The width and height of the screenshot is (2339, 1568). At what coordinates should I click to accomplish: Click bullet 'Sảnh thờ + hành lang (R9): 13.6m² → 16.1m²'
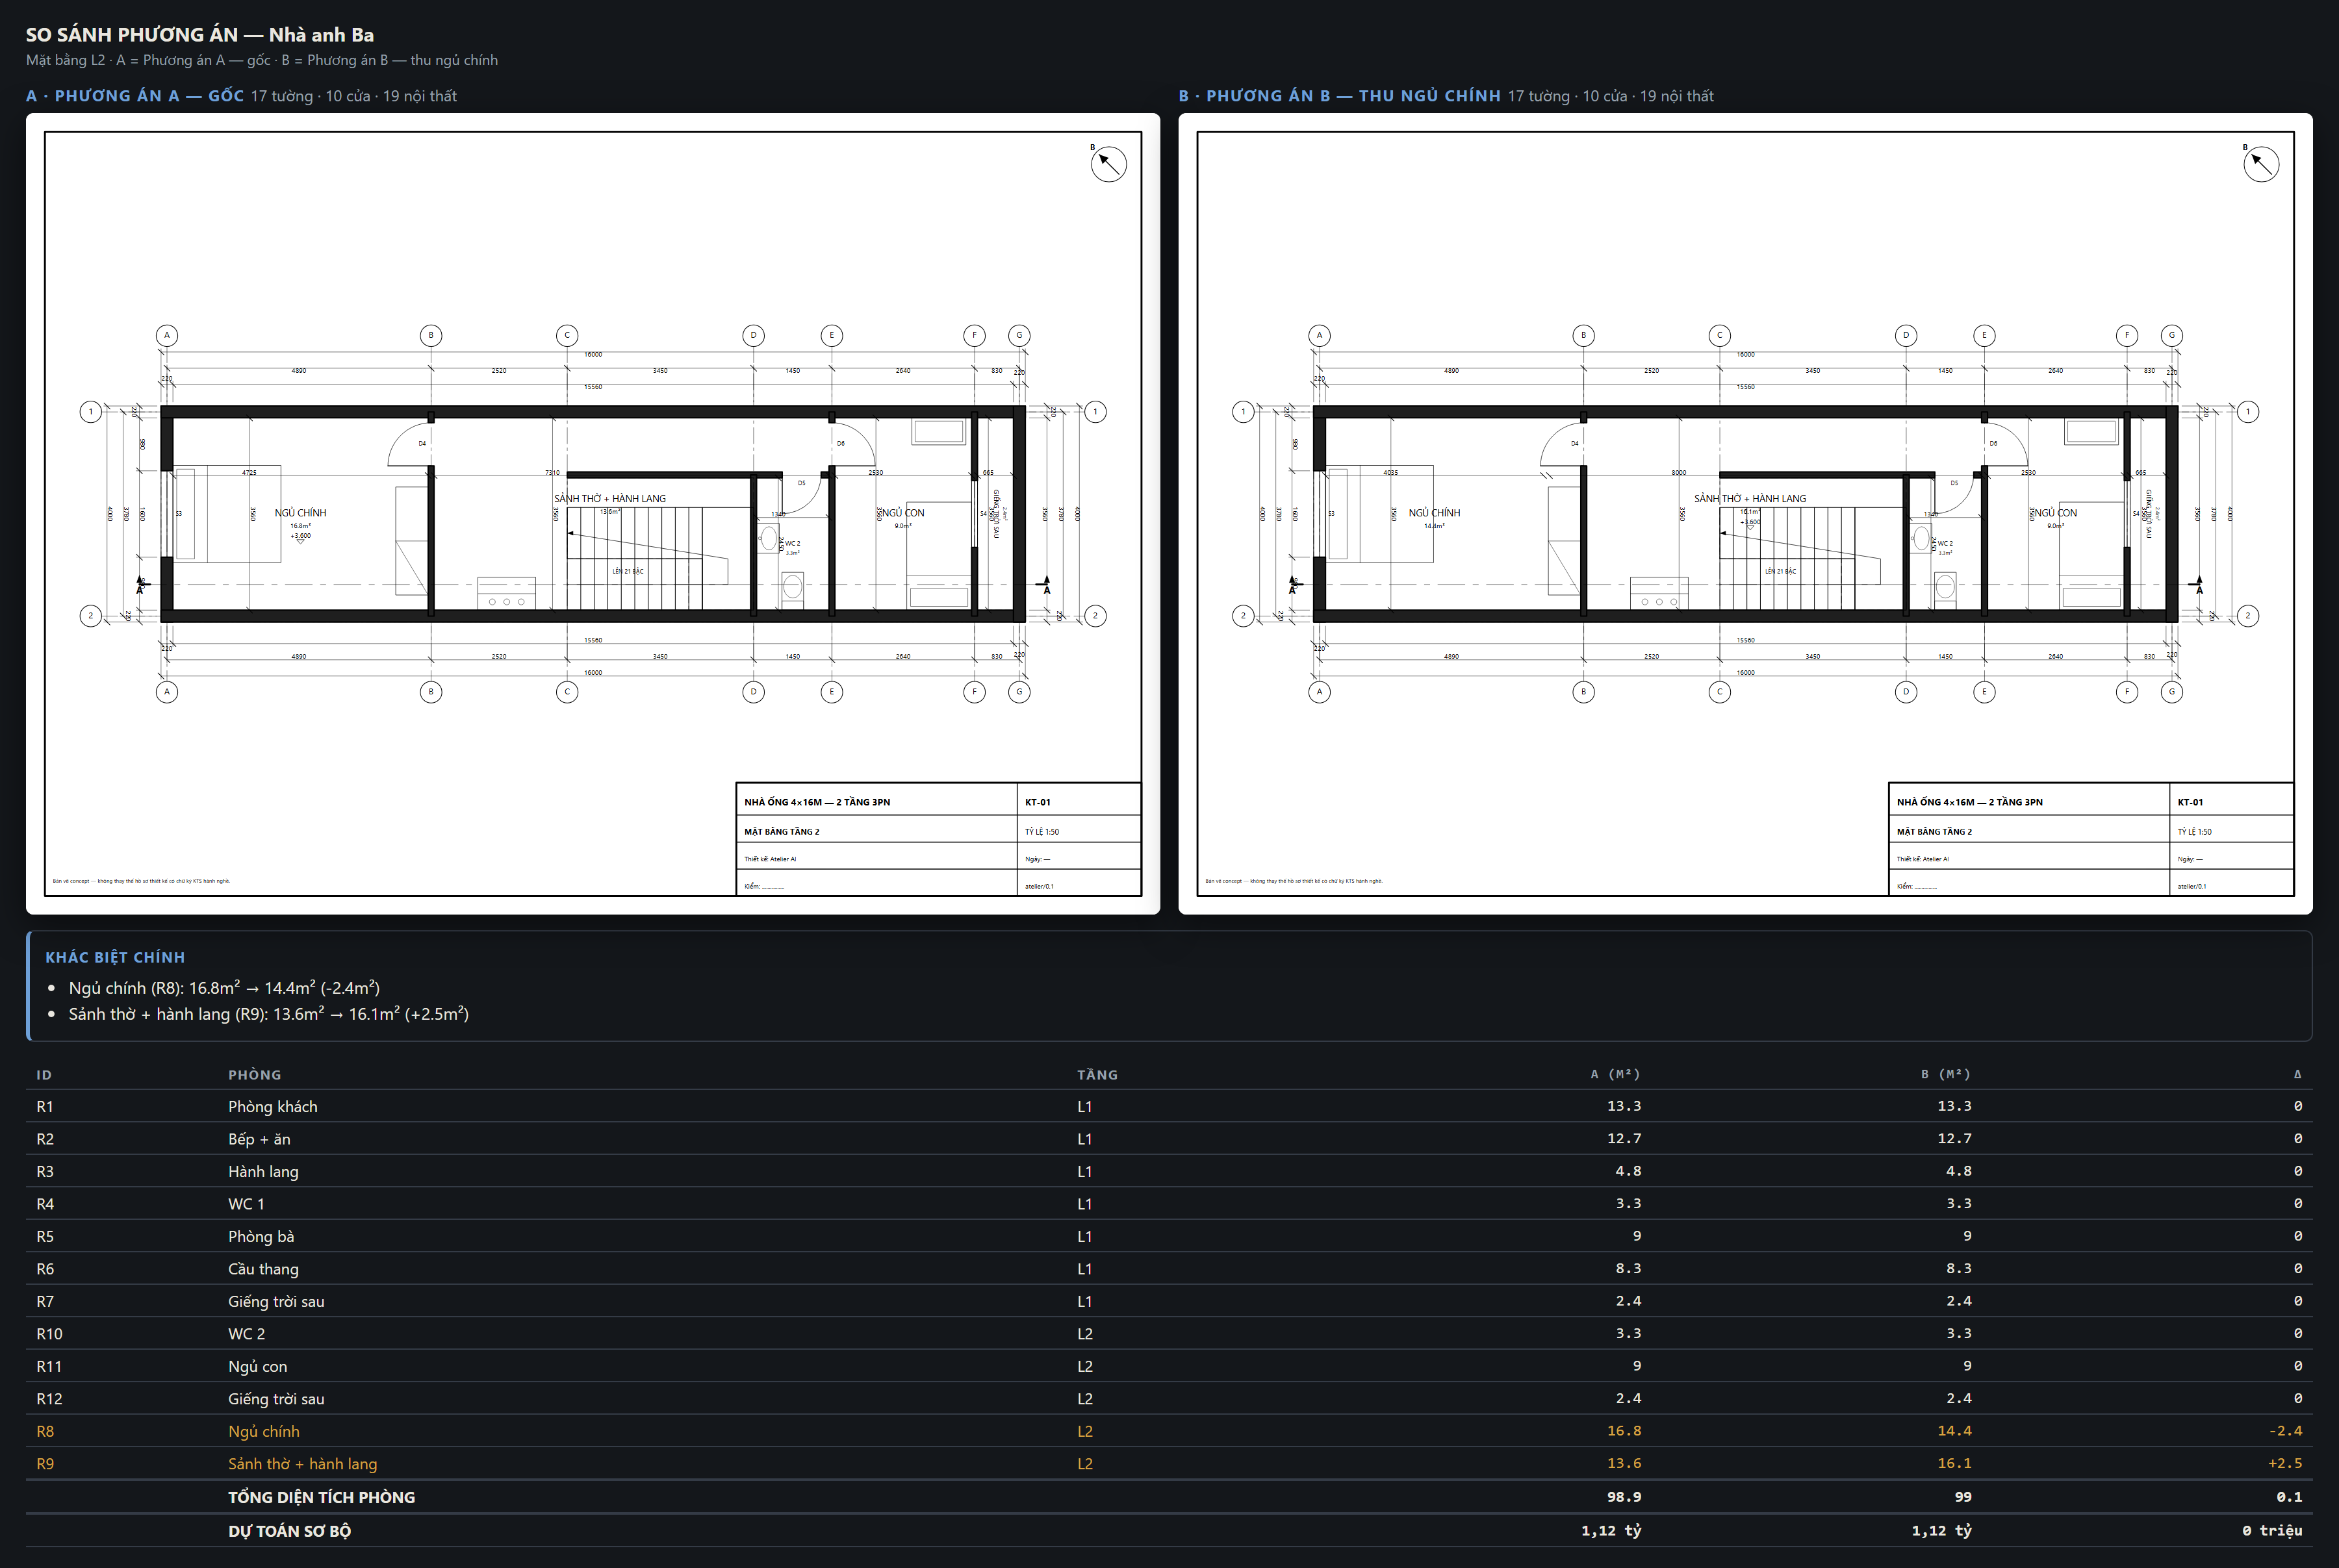(269, 1014)
